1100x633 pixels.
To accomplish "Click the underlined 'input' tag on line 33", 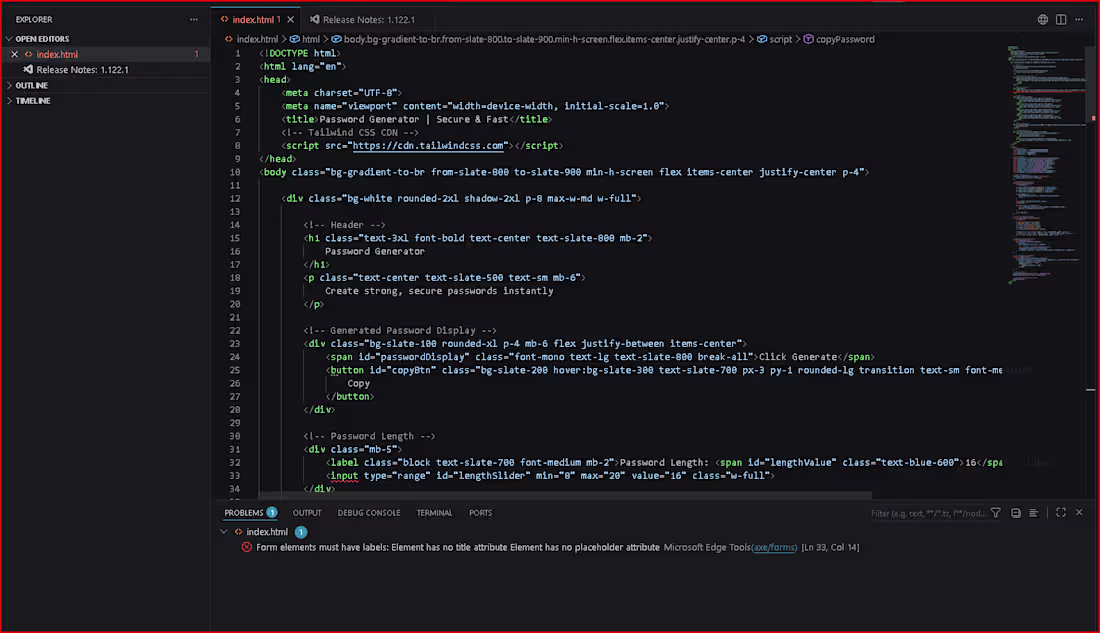I will point(344,476).
